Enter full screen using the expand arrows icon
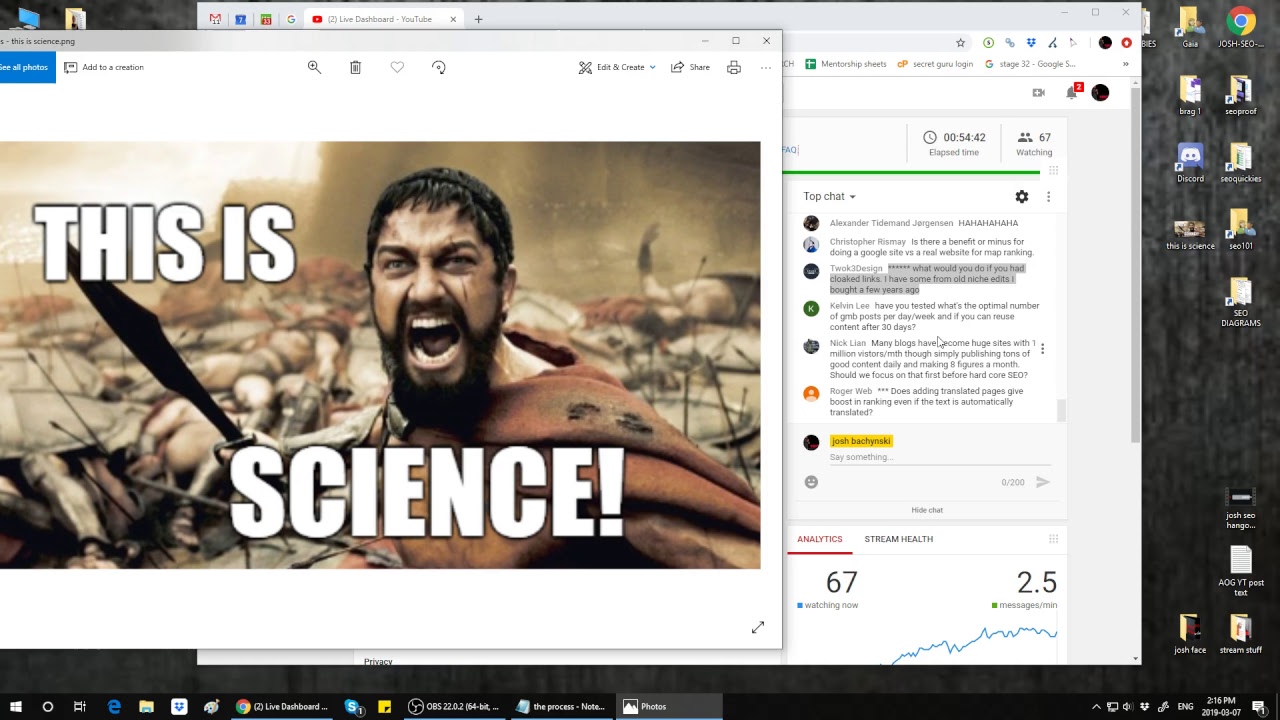 758,627
